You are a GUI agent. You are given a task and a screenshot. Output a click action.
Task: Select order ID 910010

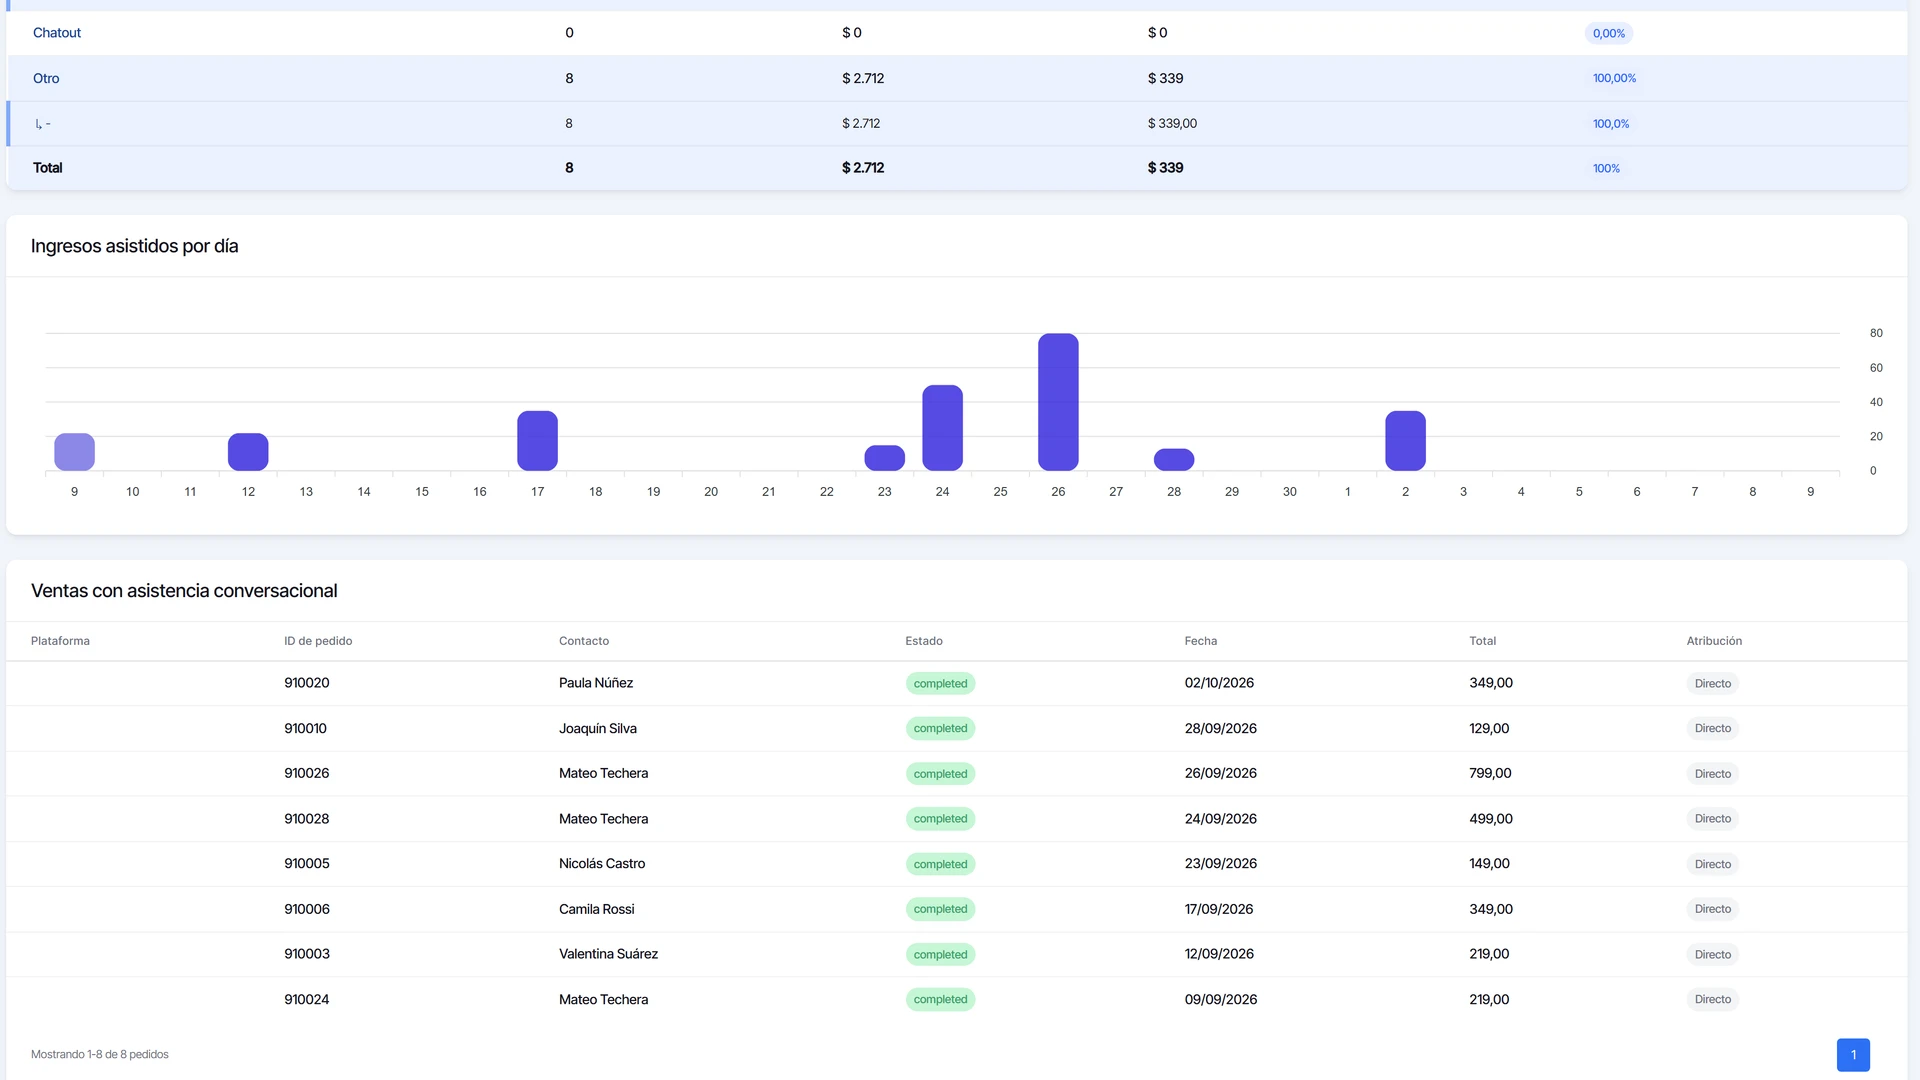point(305,729)
